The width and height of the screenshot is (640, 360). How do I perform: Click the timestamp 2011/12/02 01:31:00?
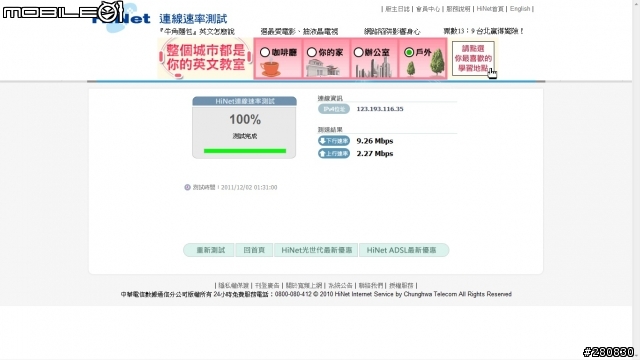249,187
